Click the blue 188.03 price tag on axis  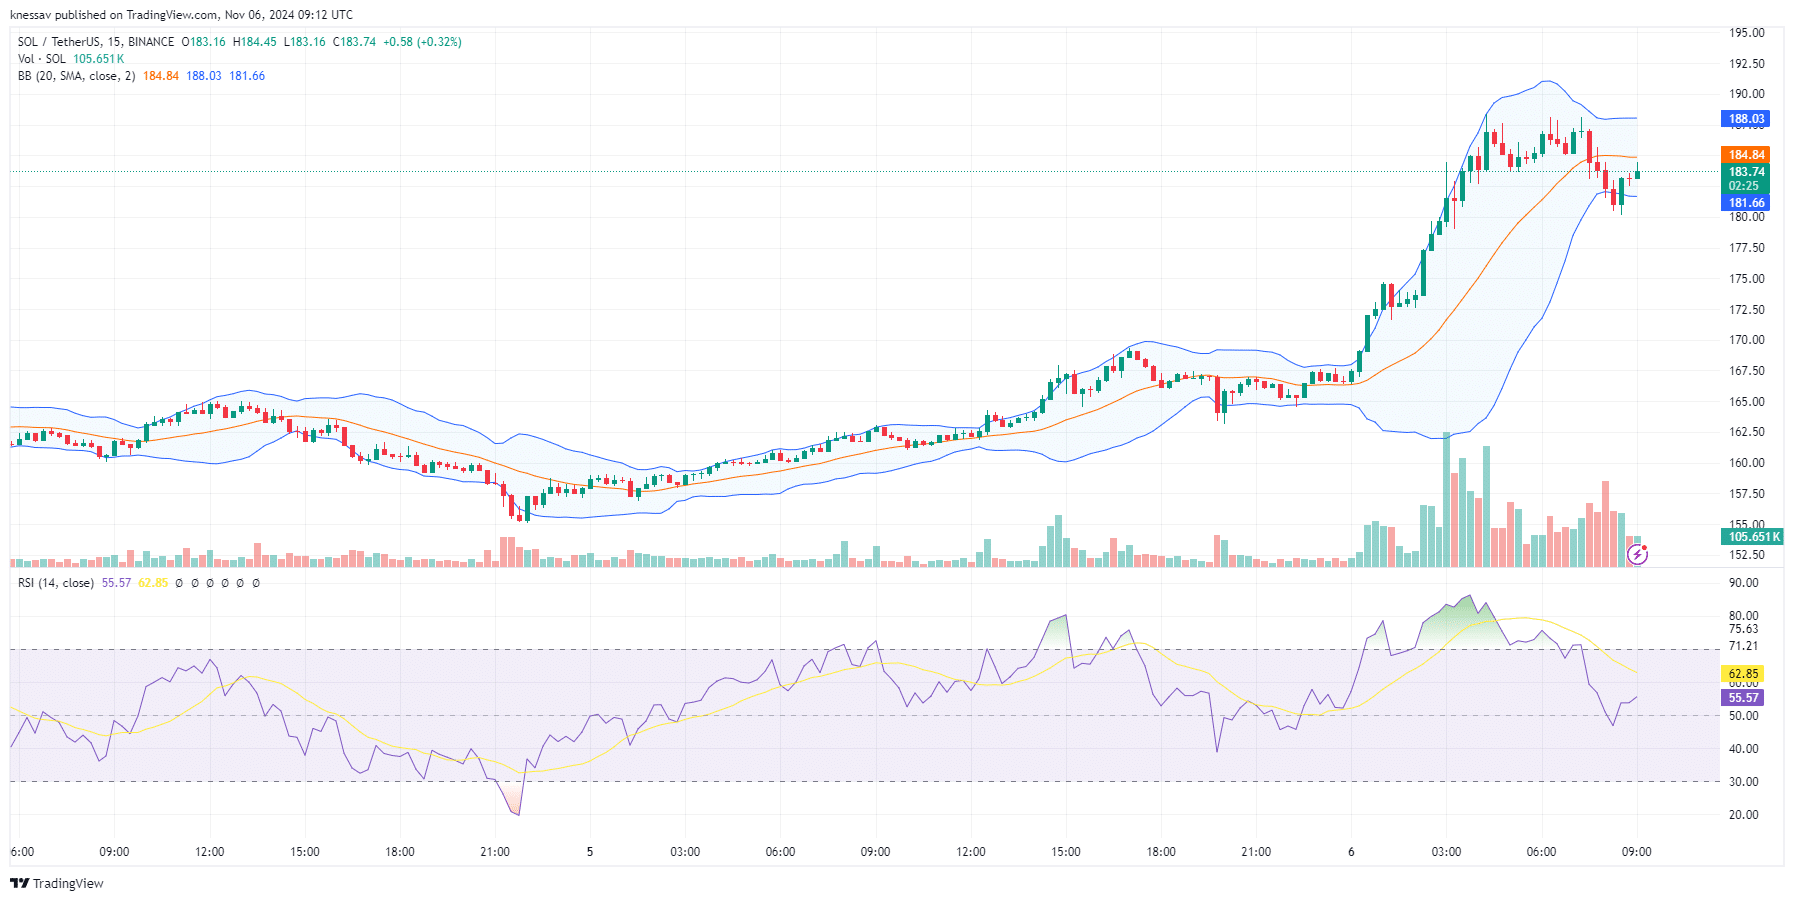click(1746, 119)
